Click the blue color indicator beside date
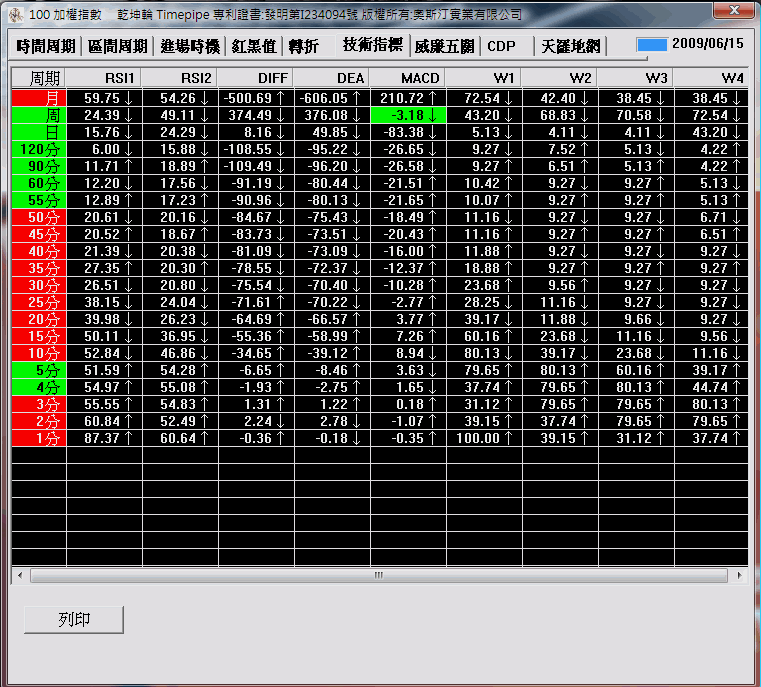This screenshot has width=761, height=687. 652,45
